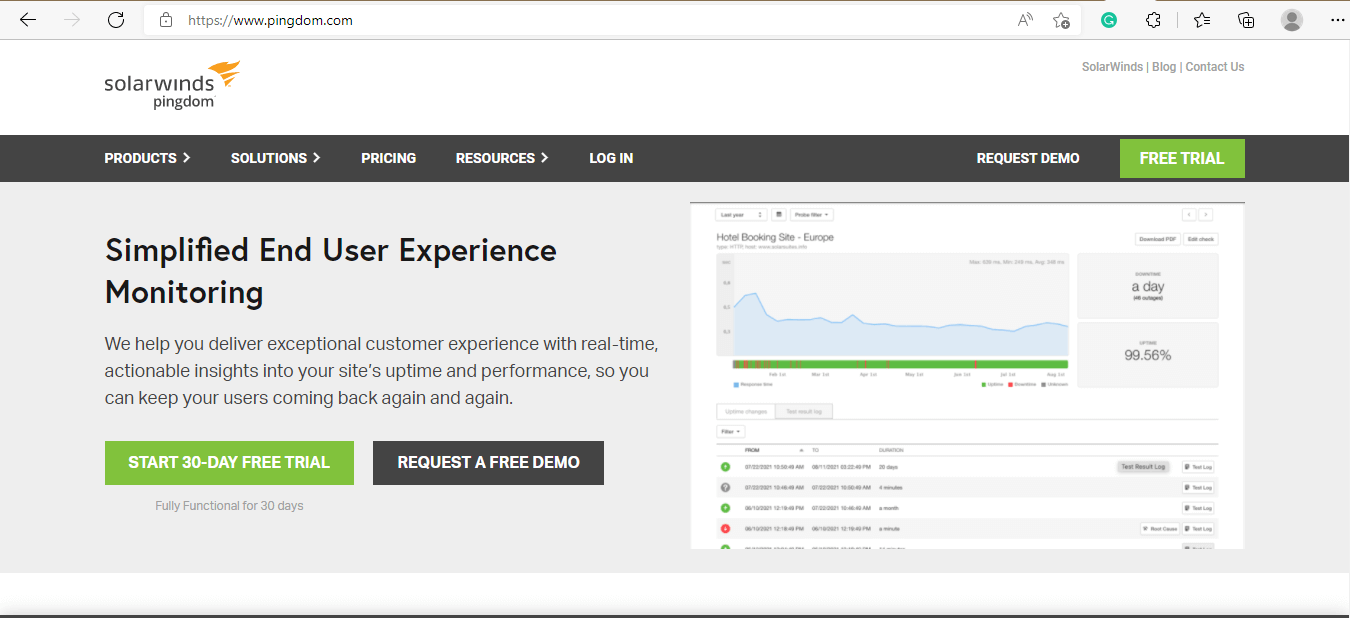Image resolution: width=1350 pixels, height=618 pixels.
Task: Open the Blog link at top
Action: point(1164,67)
